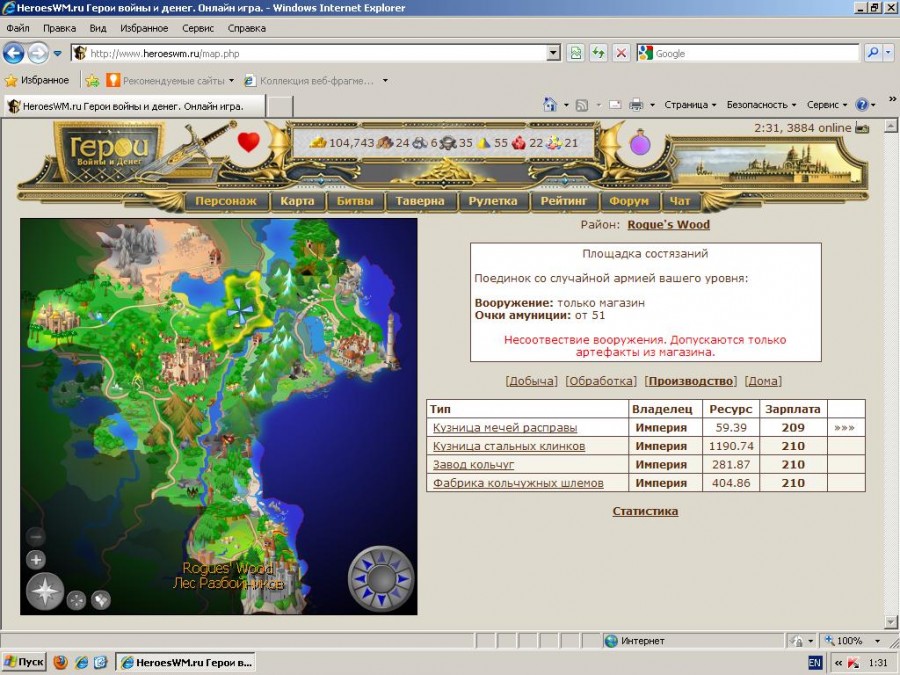Open the Таверна section

coord(420,201)
